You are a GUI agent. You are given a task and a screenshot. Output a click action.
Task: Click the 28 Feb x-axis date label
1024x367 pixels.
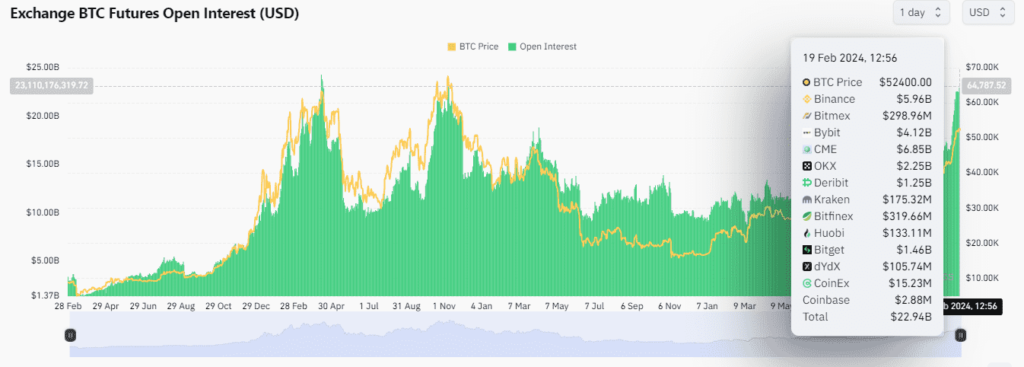[69, 305]
